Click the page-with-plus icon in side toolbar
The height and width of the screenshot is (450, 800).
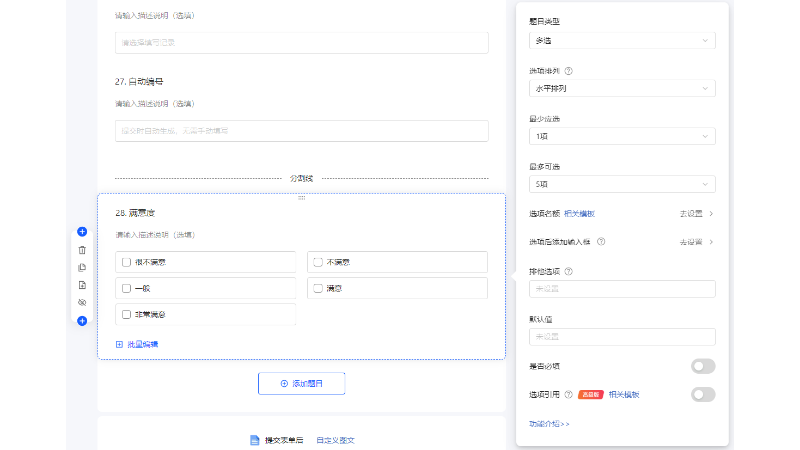coord(82,285)
